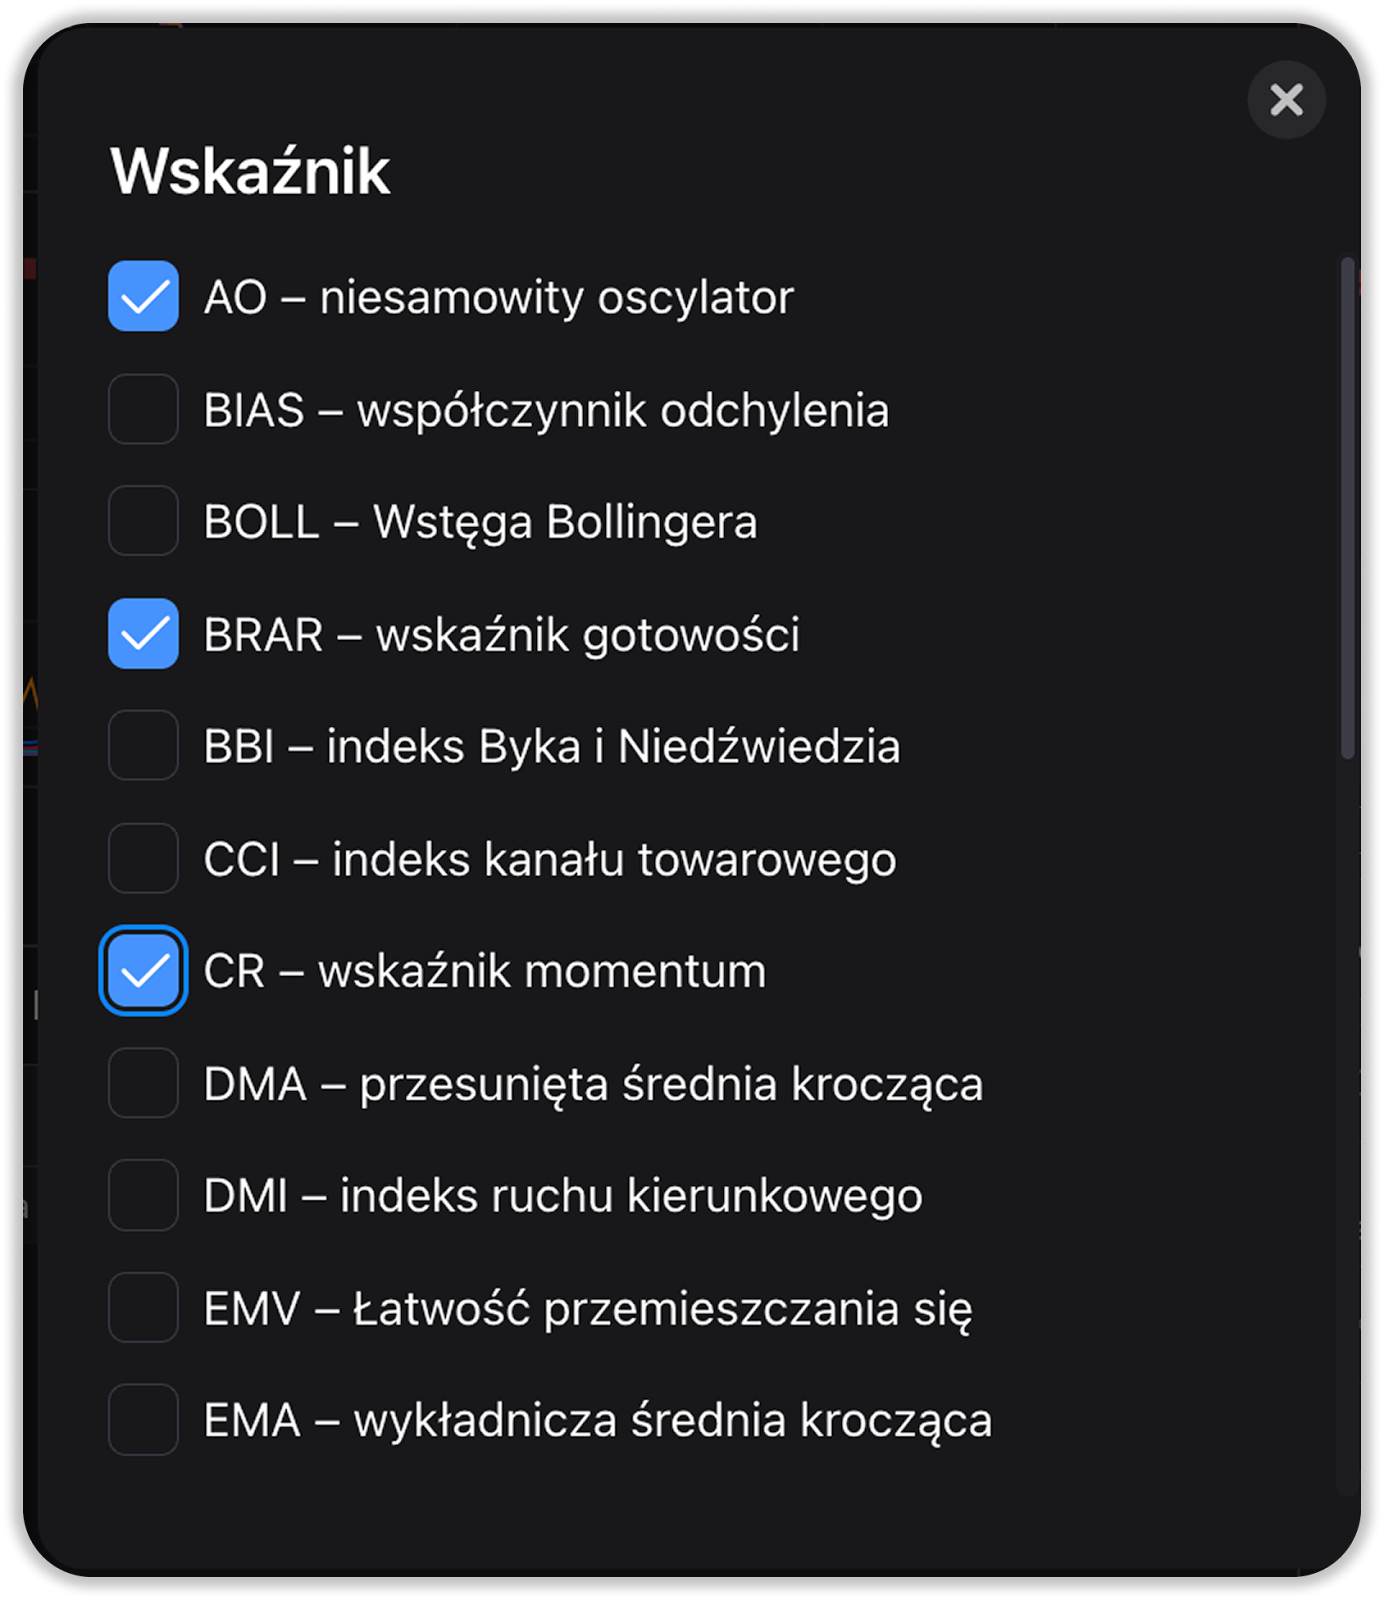Image resolution: width=1384 pixels, height=1600 pixels.
Task: Check the BOLL Wstęga Bollingera box
Action: click(143, 521)
